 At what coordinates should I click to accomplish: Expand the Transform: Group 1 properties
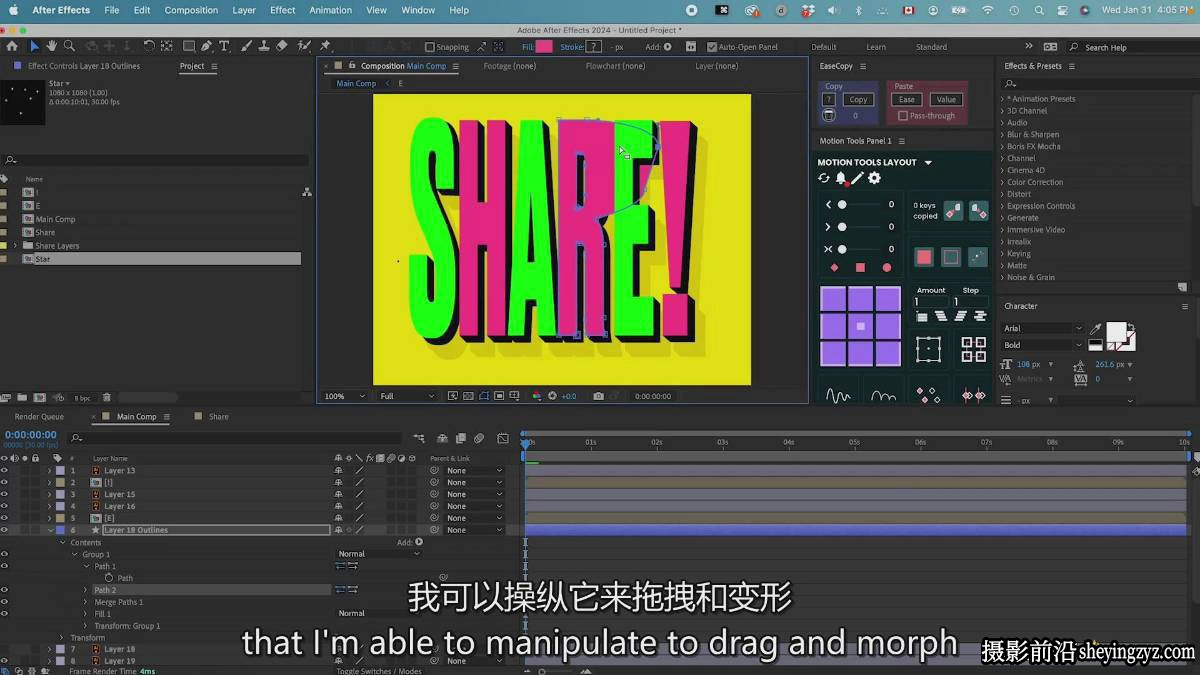click(86, 626)
